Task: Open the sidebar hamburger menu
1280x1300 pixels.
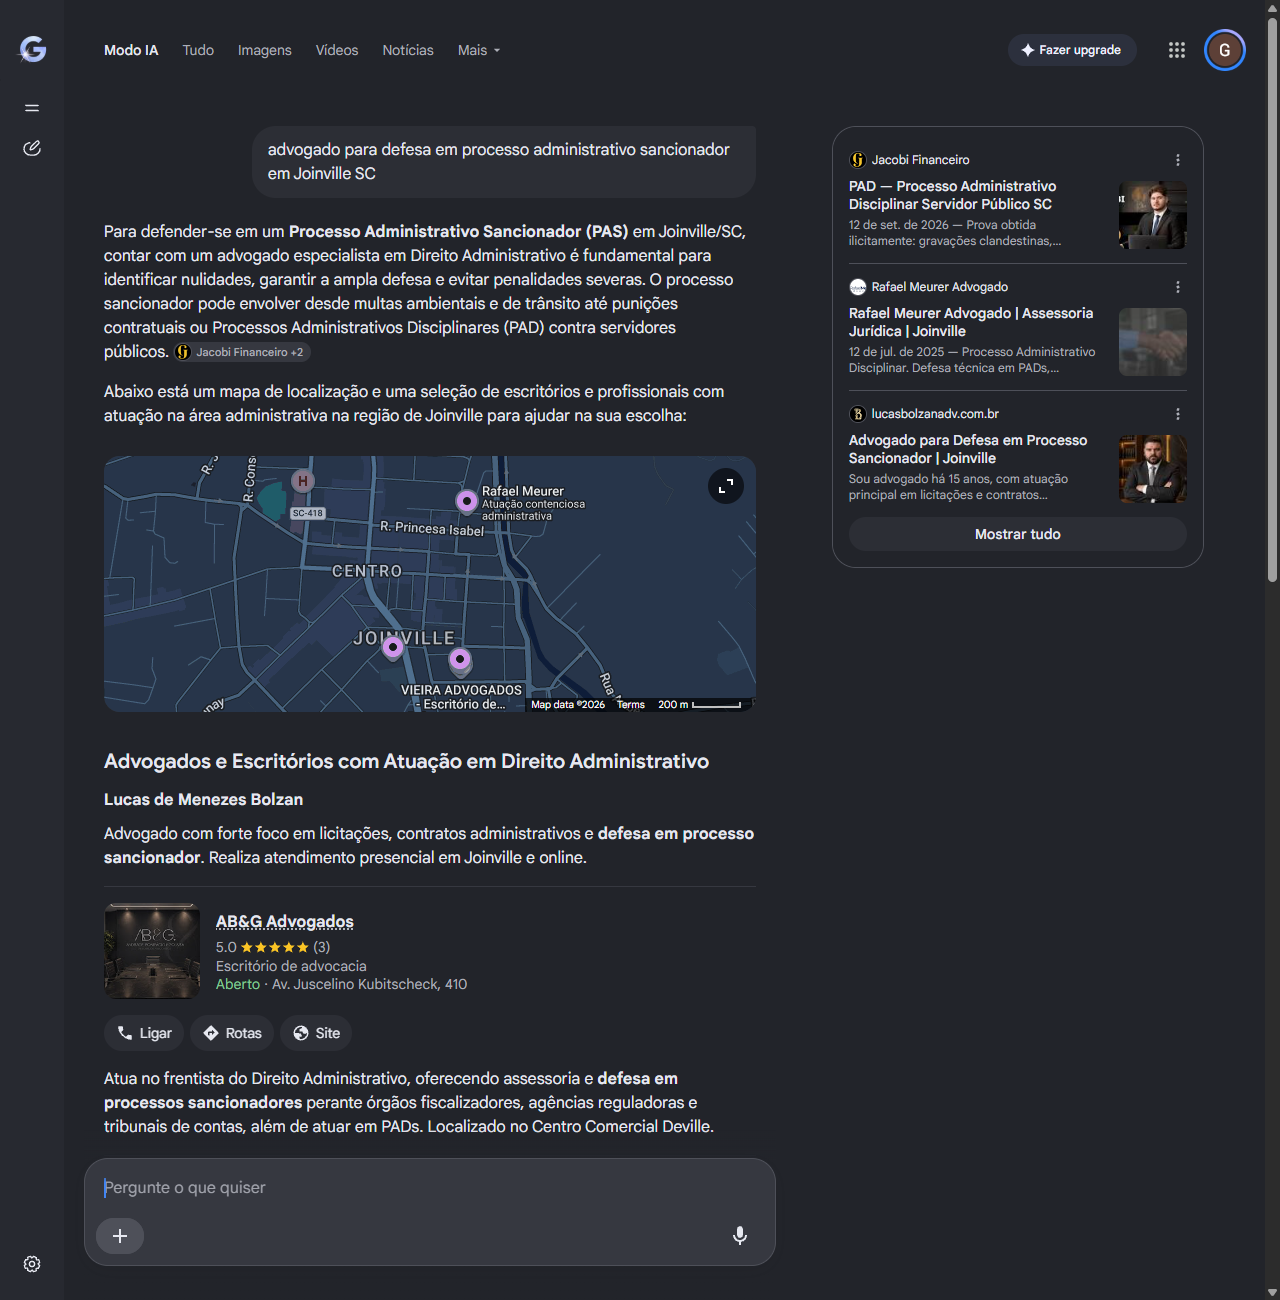Action: 32,108
